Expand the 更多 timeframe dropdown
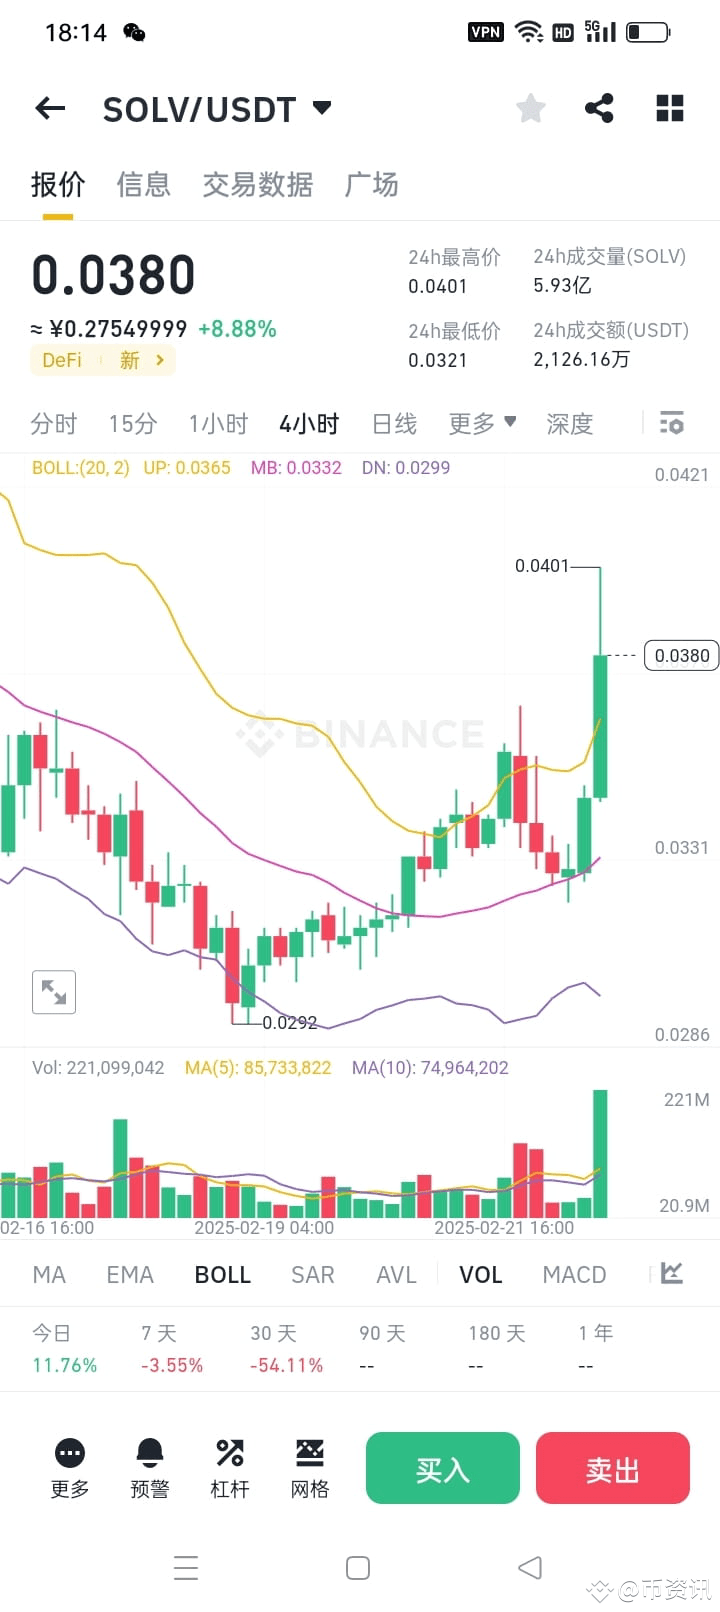 (480, 423)
